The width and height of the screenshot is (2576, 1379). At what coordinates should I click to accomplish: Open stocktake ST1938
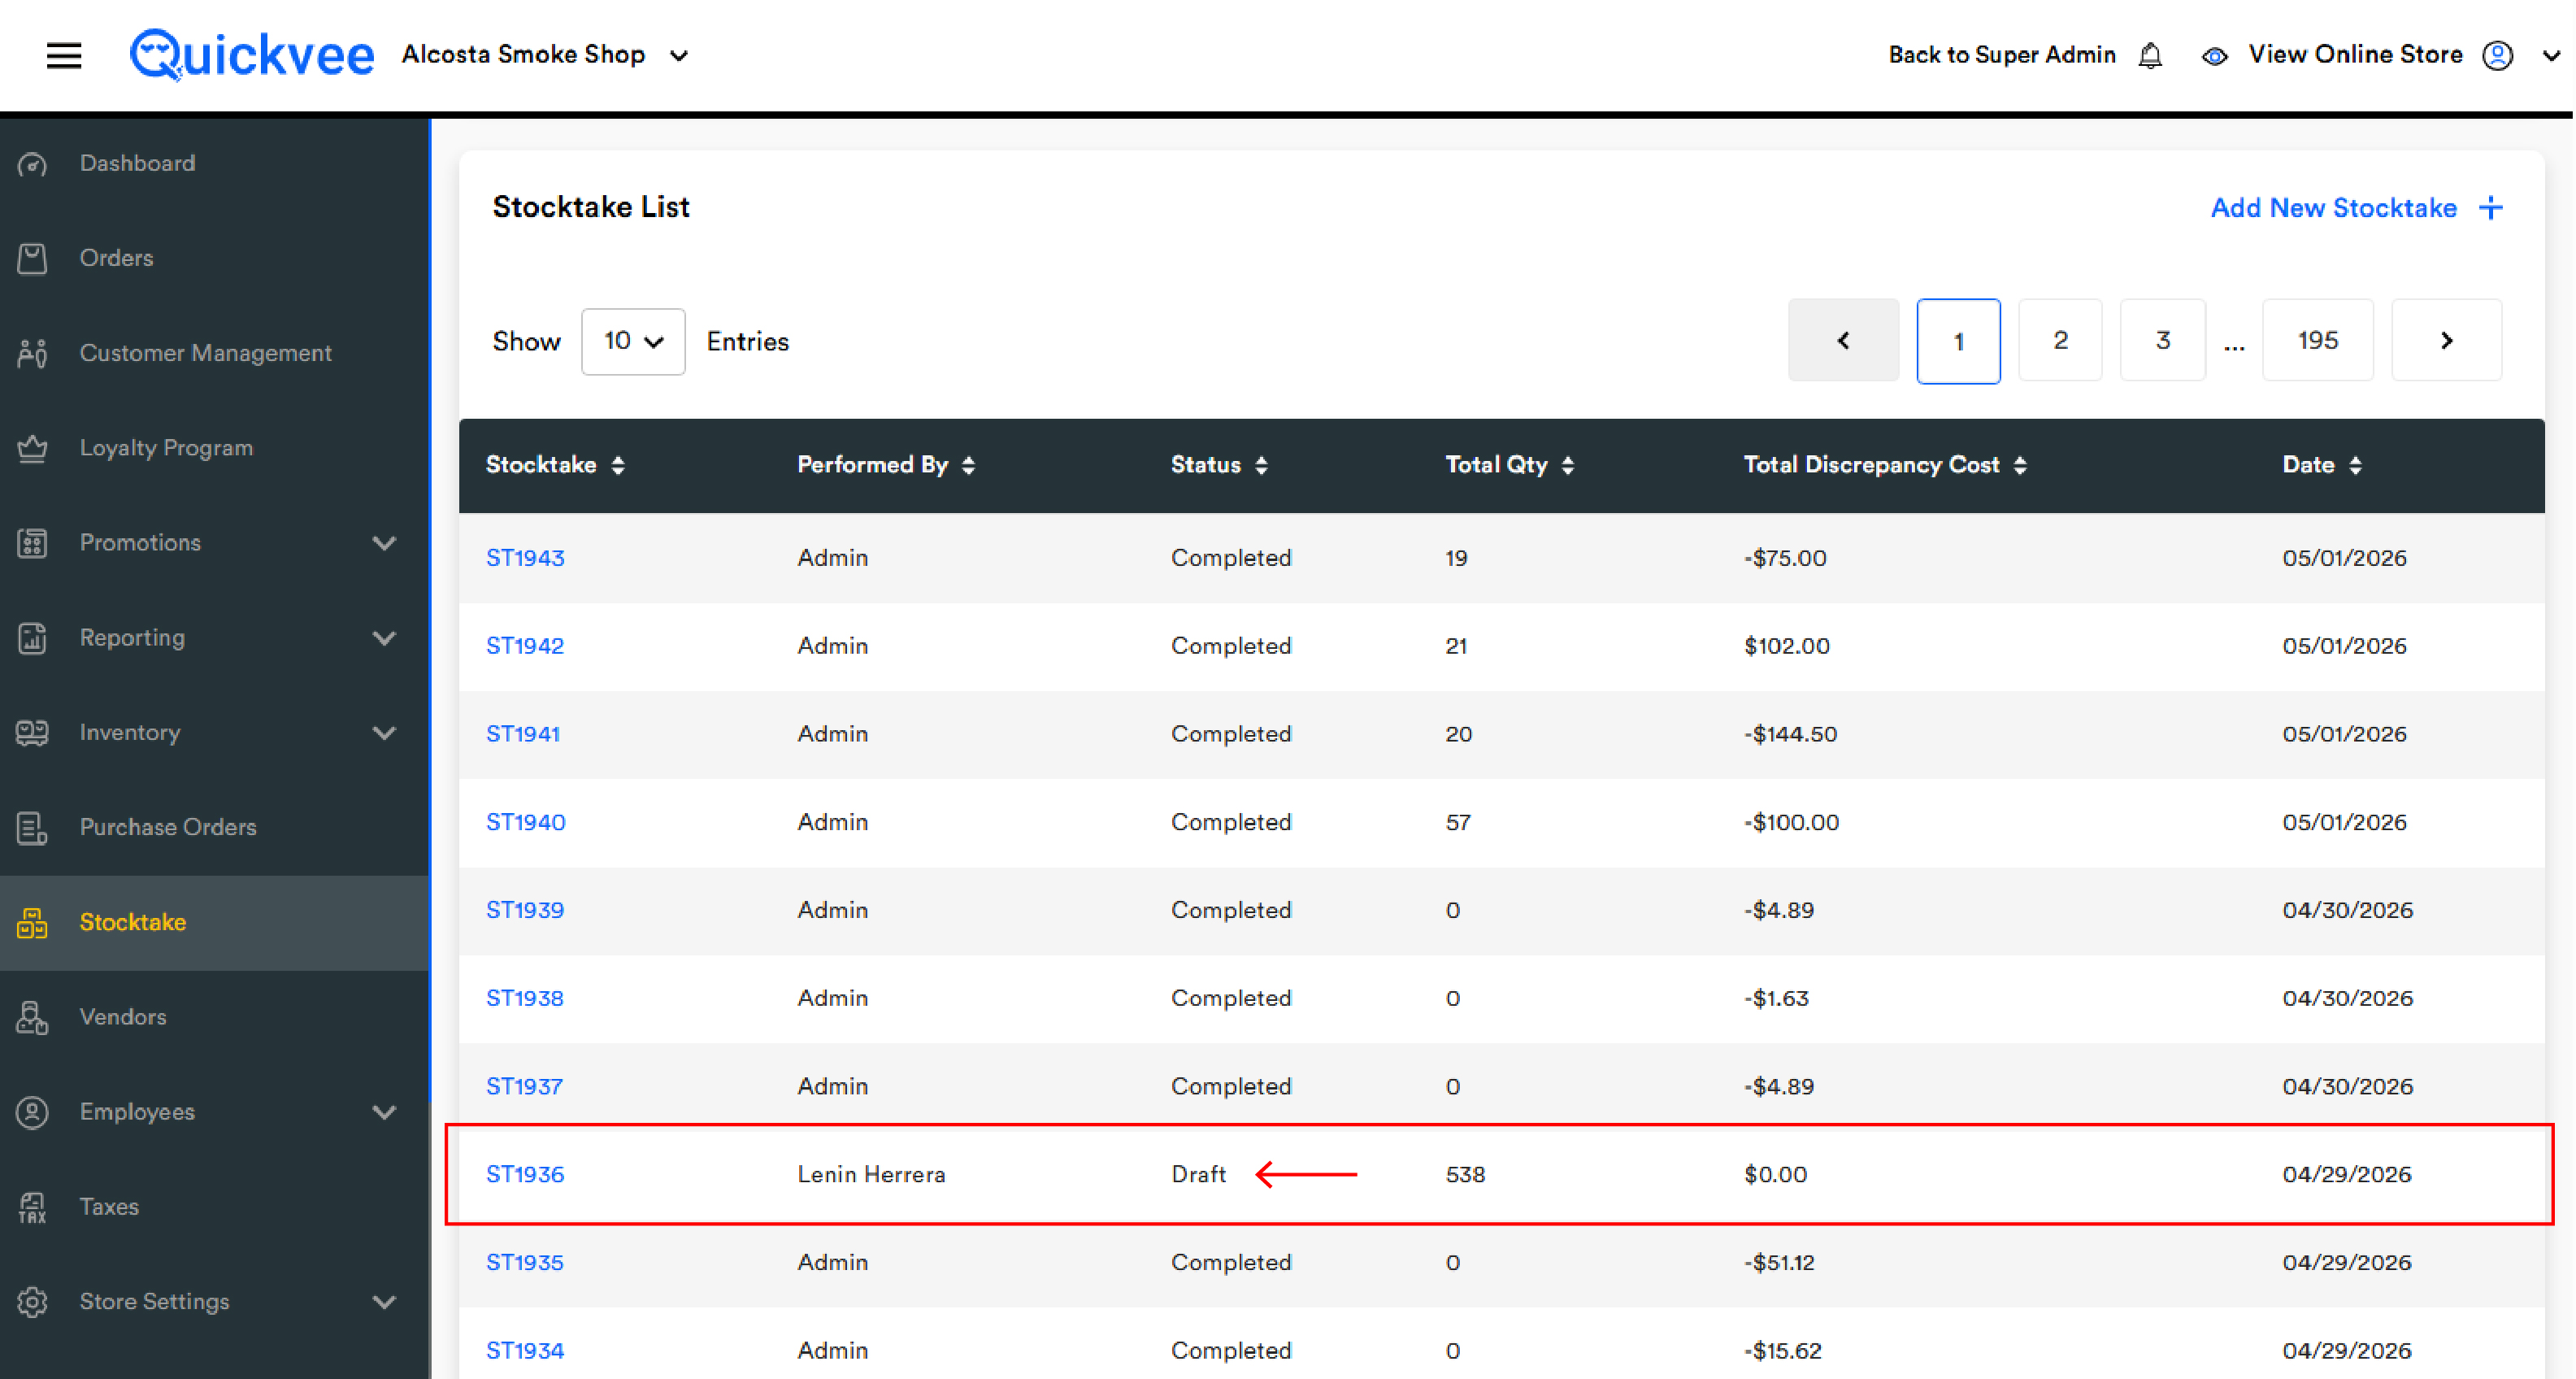point(525,998)
